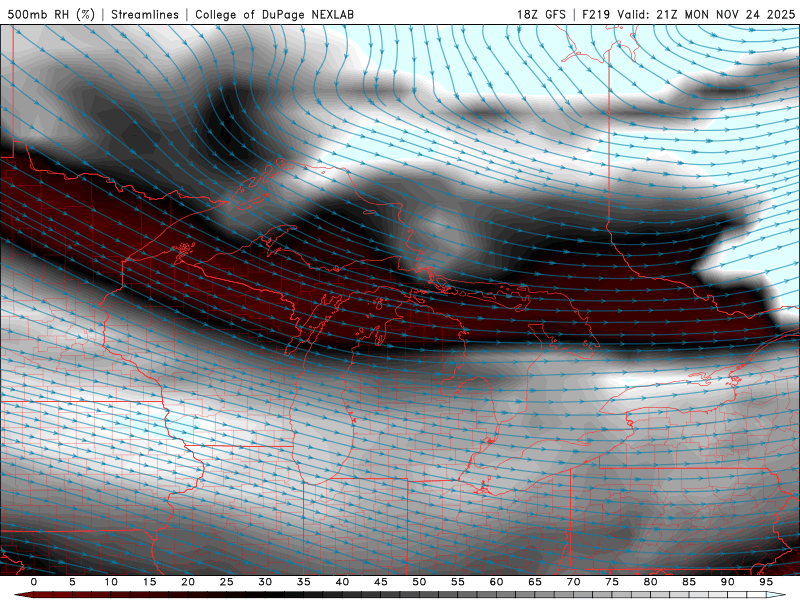
Task: Select the '55' label on the legend
Action: pyautogui.click(x=458, y=582)
